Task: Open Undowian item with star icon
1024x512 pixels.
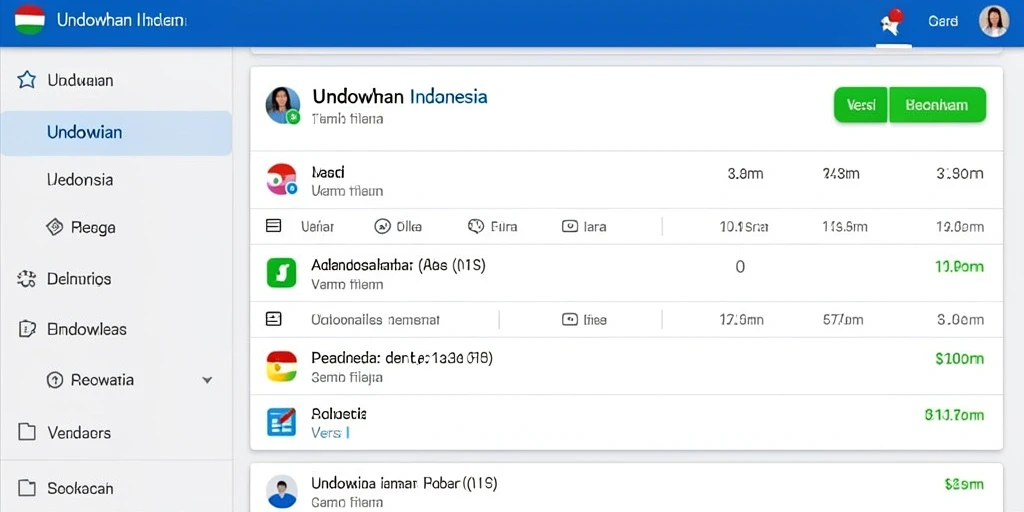Action: (80, 80)
